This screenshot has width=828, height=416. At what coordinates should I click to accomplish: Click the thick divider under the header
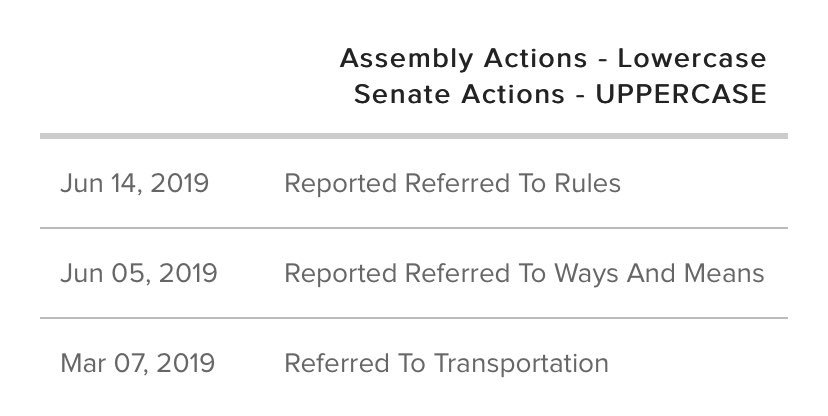[x=414, y=135]
